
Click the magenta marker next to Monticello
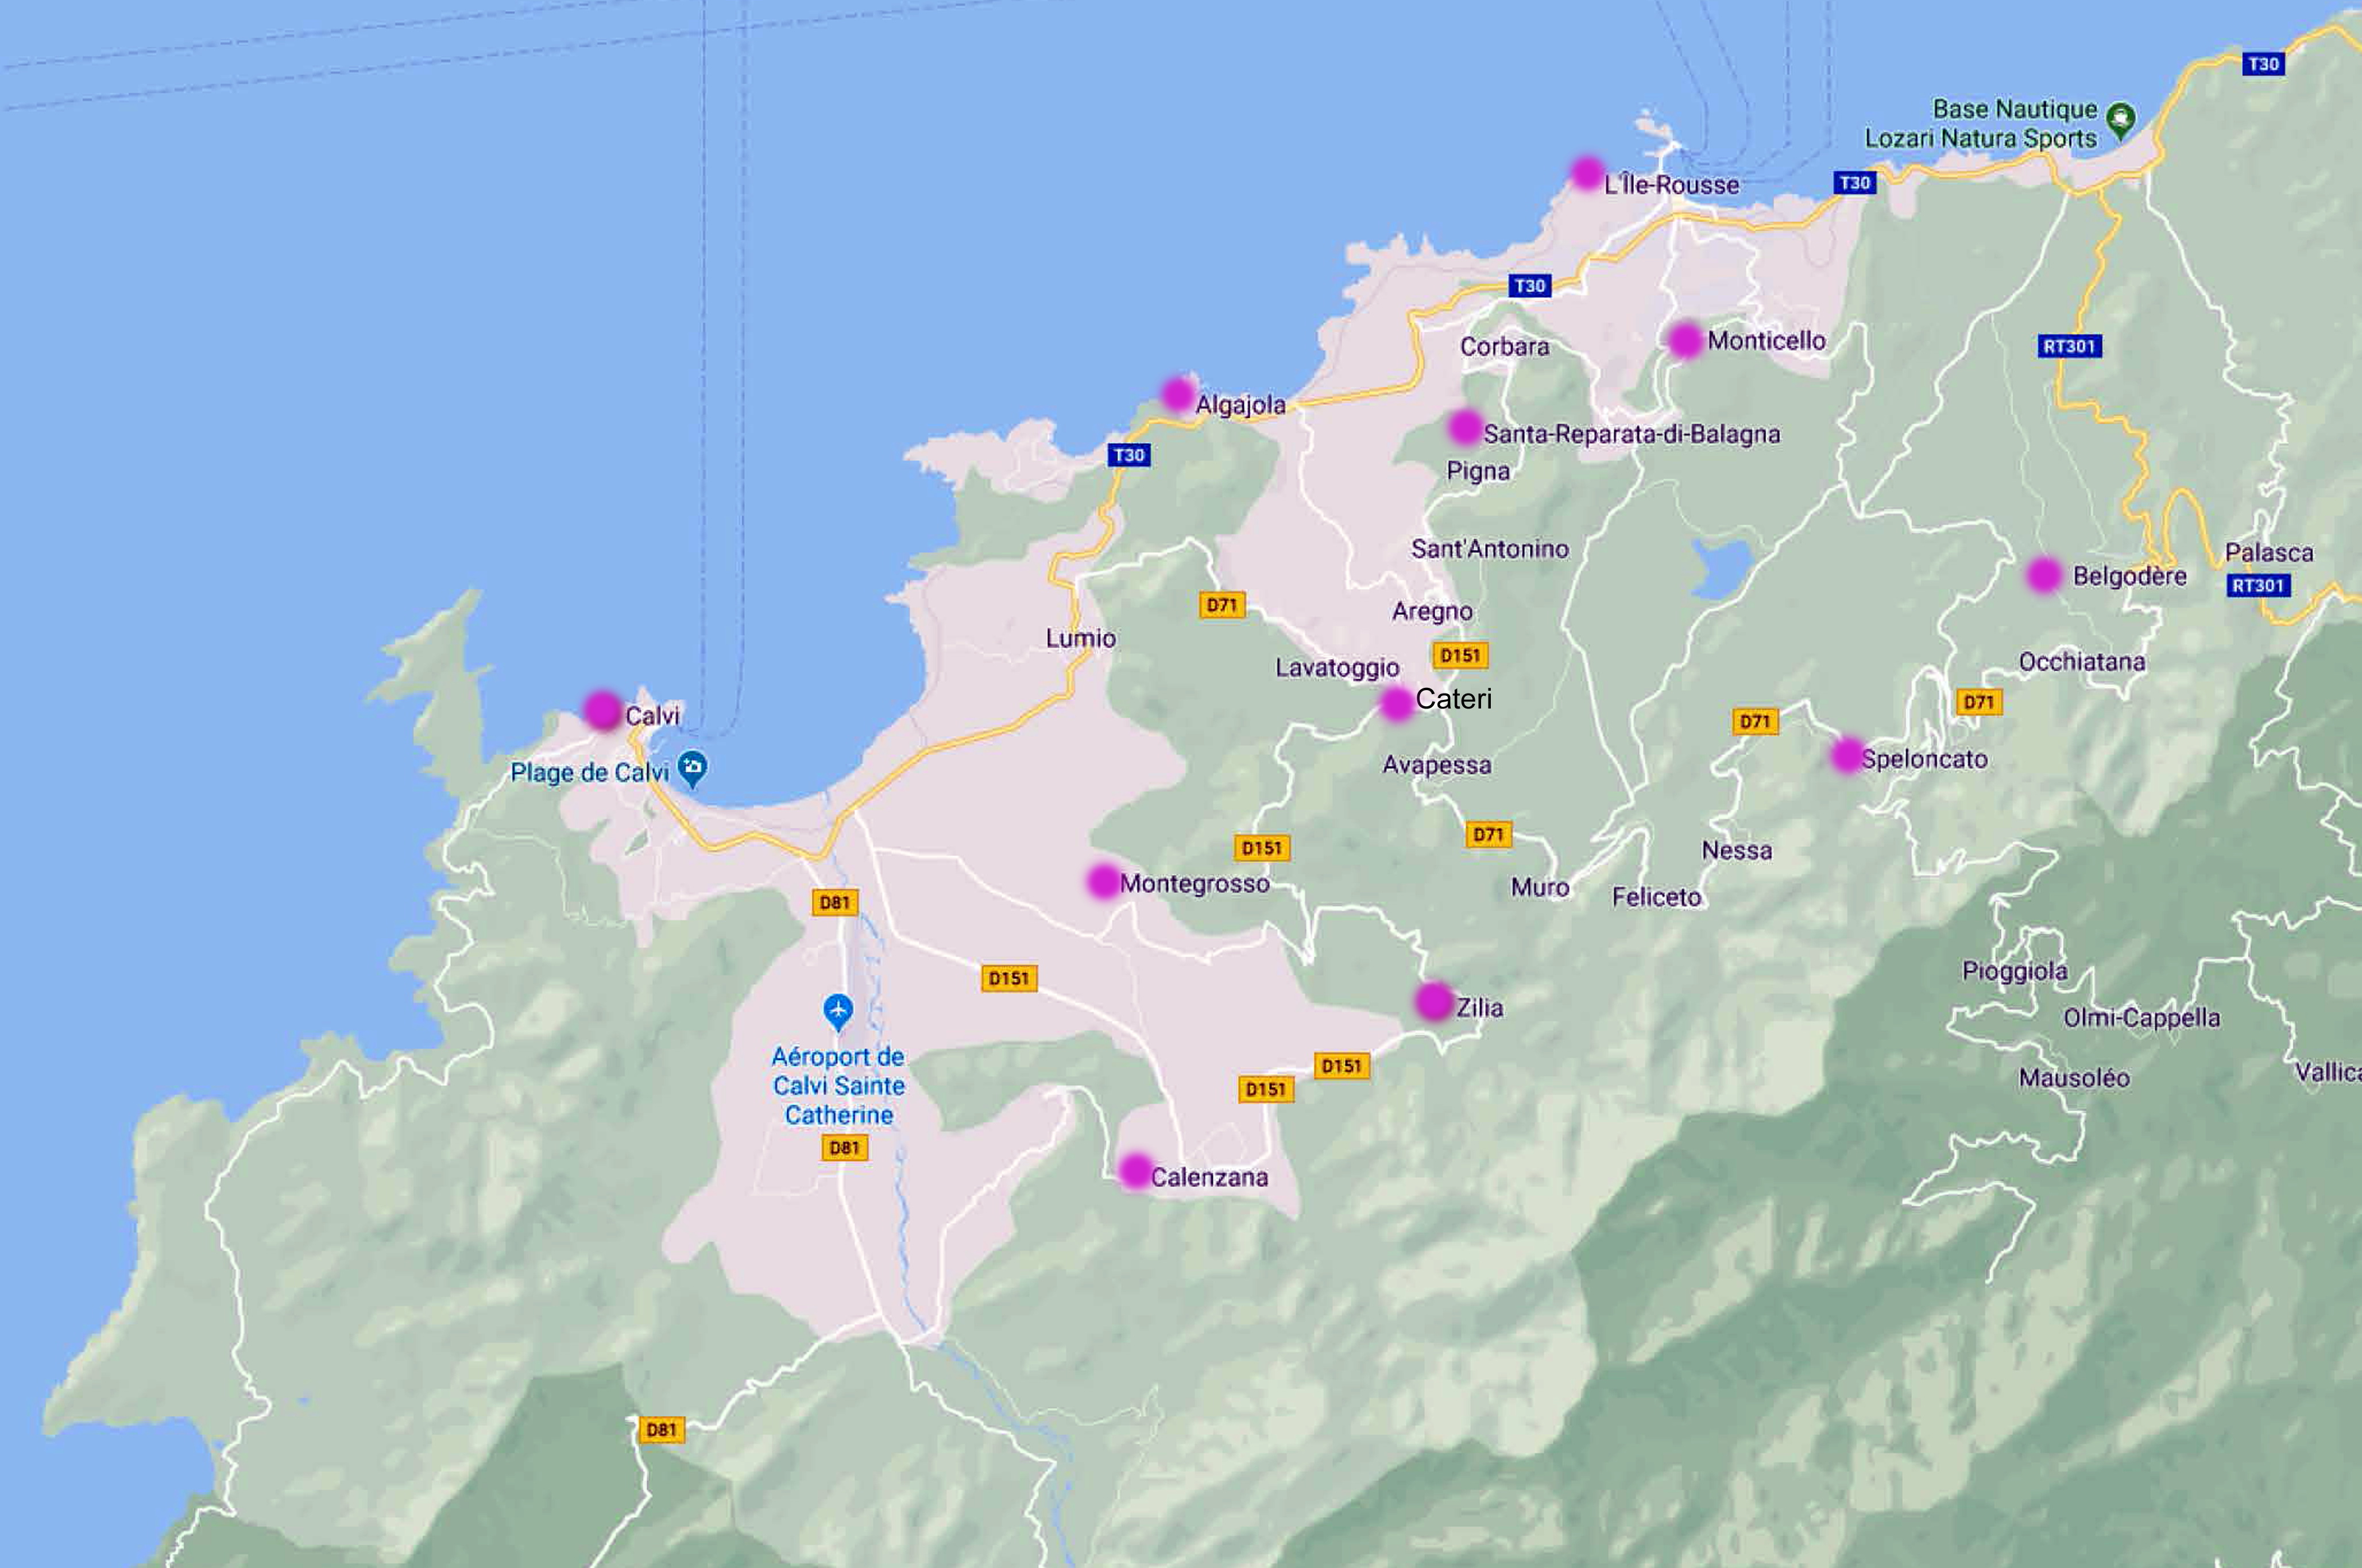tap(1685, 340)
